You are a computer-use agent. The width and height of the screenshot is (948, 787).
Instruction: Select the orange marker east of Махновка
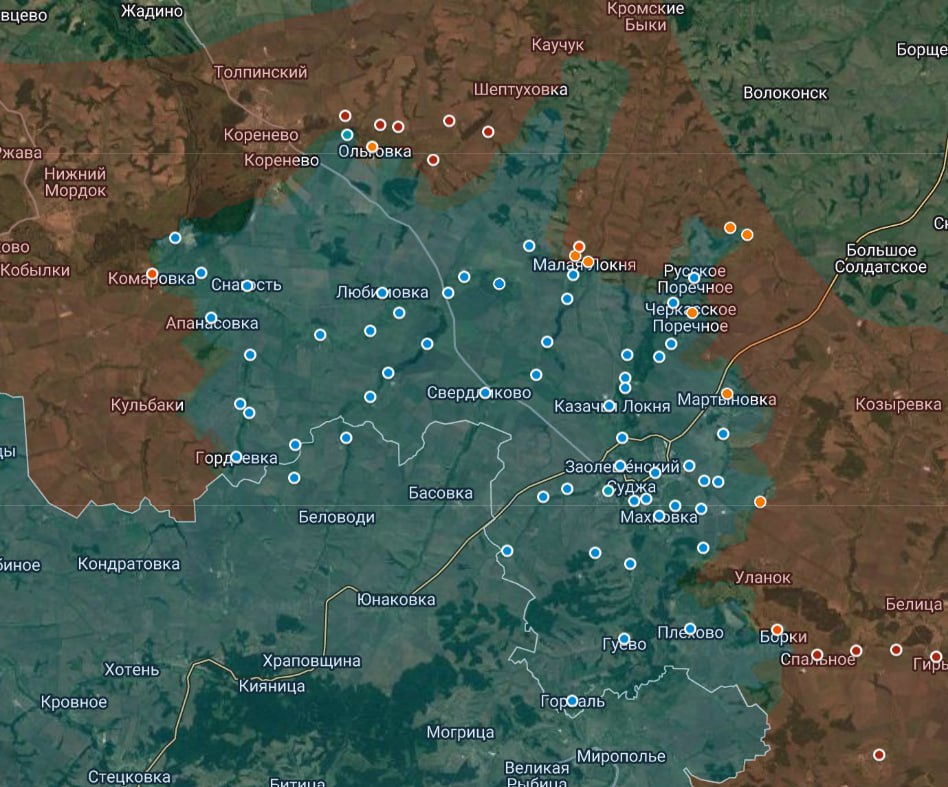pyautogui.click(x=760, y=502)
